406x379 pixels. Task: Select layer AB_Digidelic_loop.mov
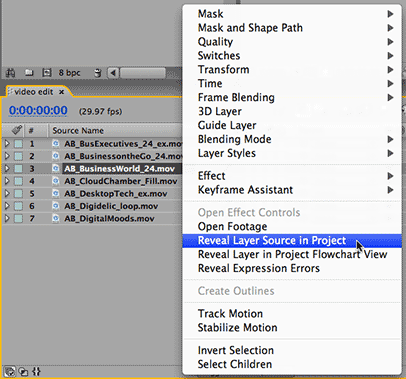111,206
